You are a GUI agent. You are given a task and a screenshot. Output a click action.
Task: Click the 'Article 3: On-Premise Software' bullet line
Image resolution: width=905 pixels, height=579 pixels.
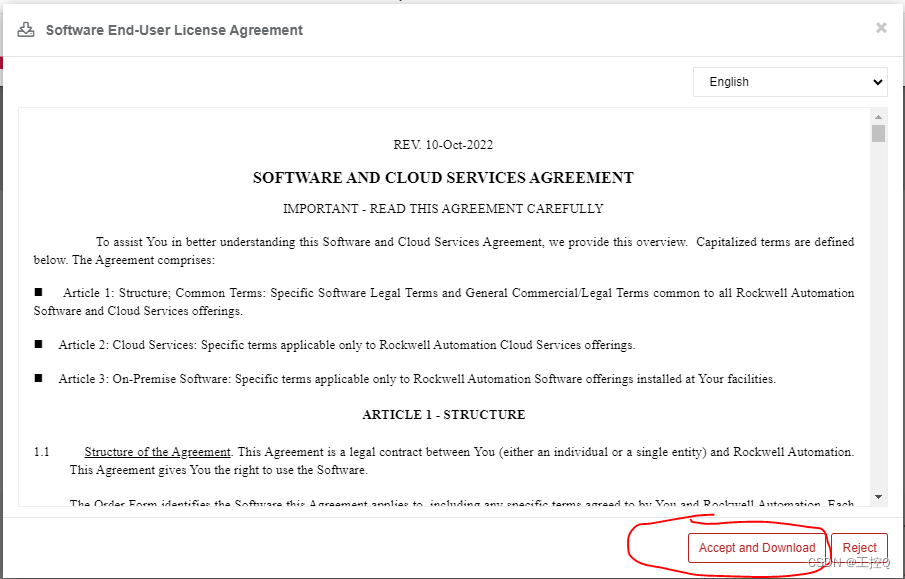405,379
